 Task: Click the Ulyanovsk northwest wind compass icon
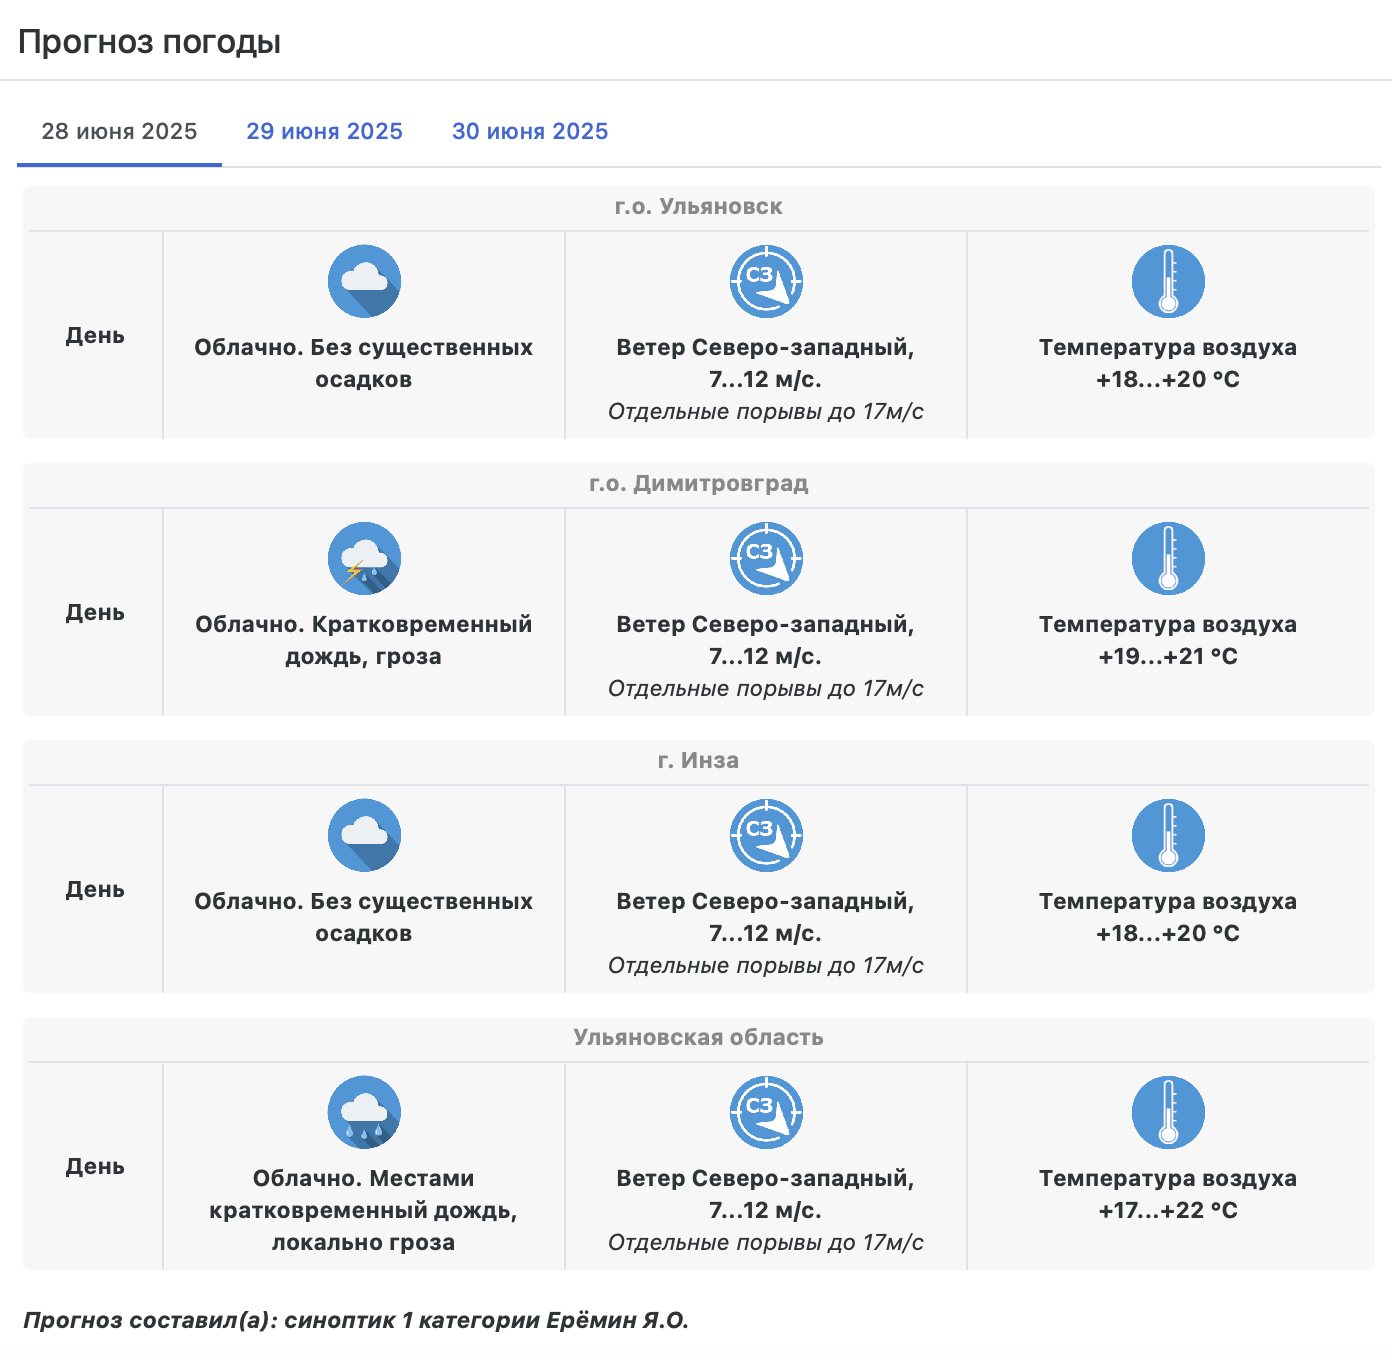[x=766, y=281]
